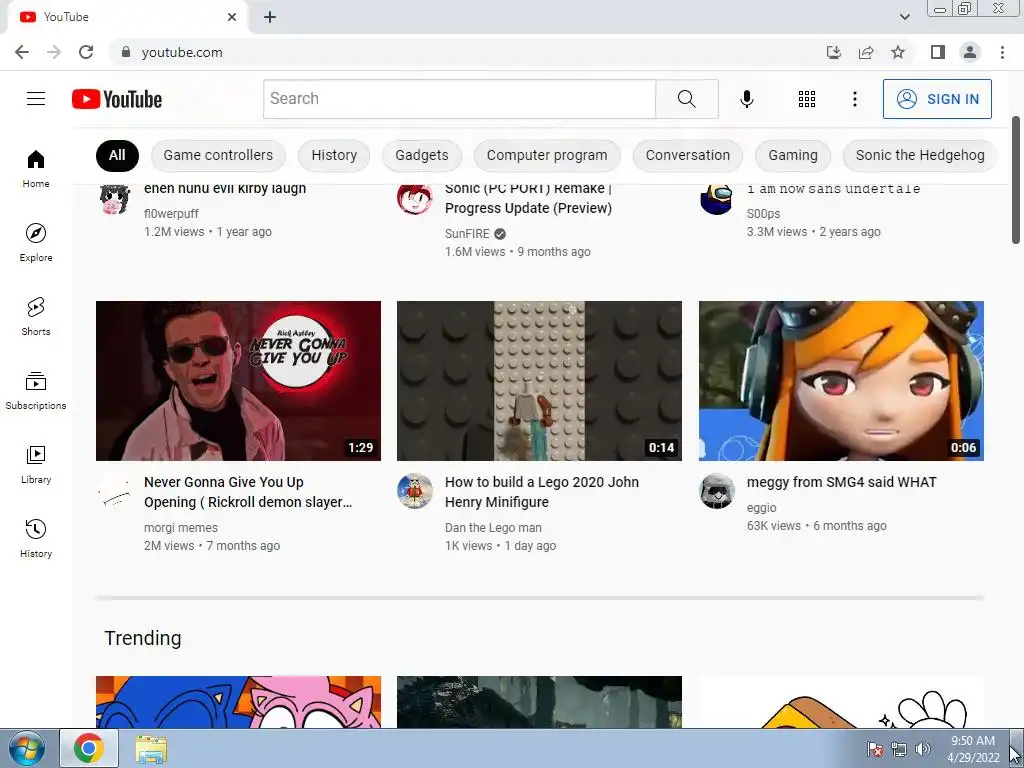Select the Gaming filter chip
The width and height of the screenshot is (1024, 768).
[x=792, y=155]
